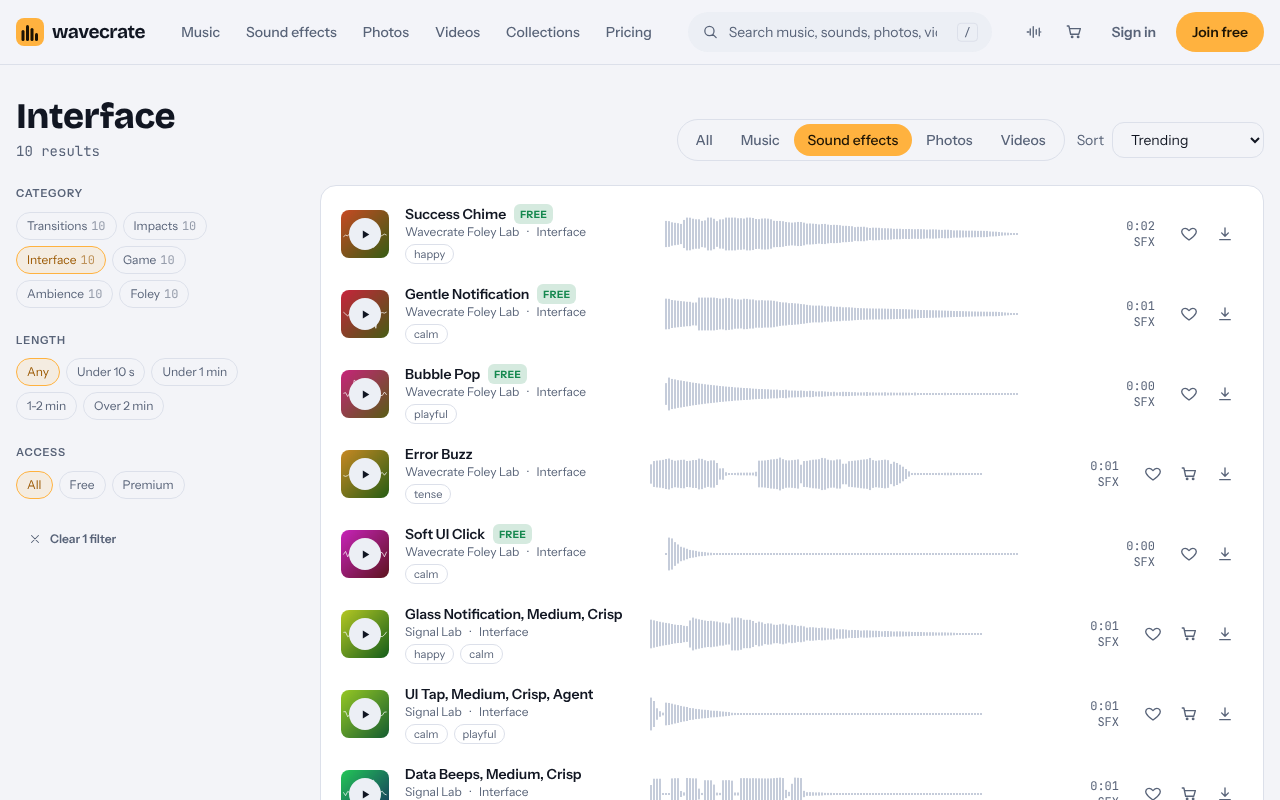Play Gentle Notification preview
This screenshot has height=800, width=1280.
pyautogui.click(x=365, y=314)
